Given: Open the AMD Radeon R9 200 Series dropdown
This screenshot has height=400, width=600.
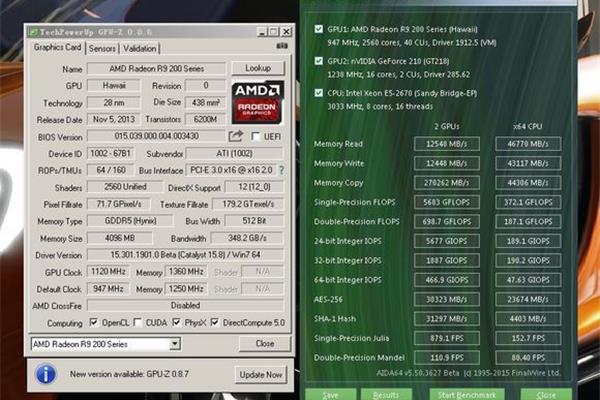Looking at the screenshot, I should pos(175,344).
